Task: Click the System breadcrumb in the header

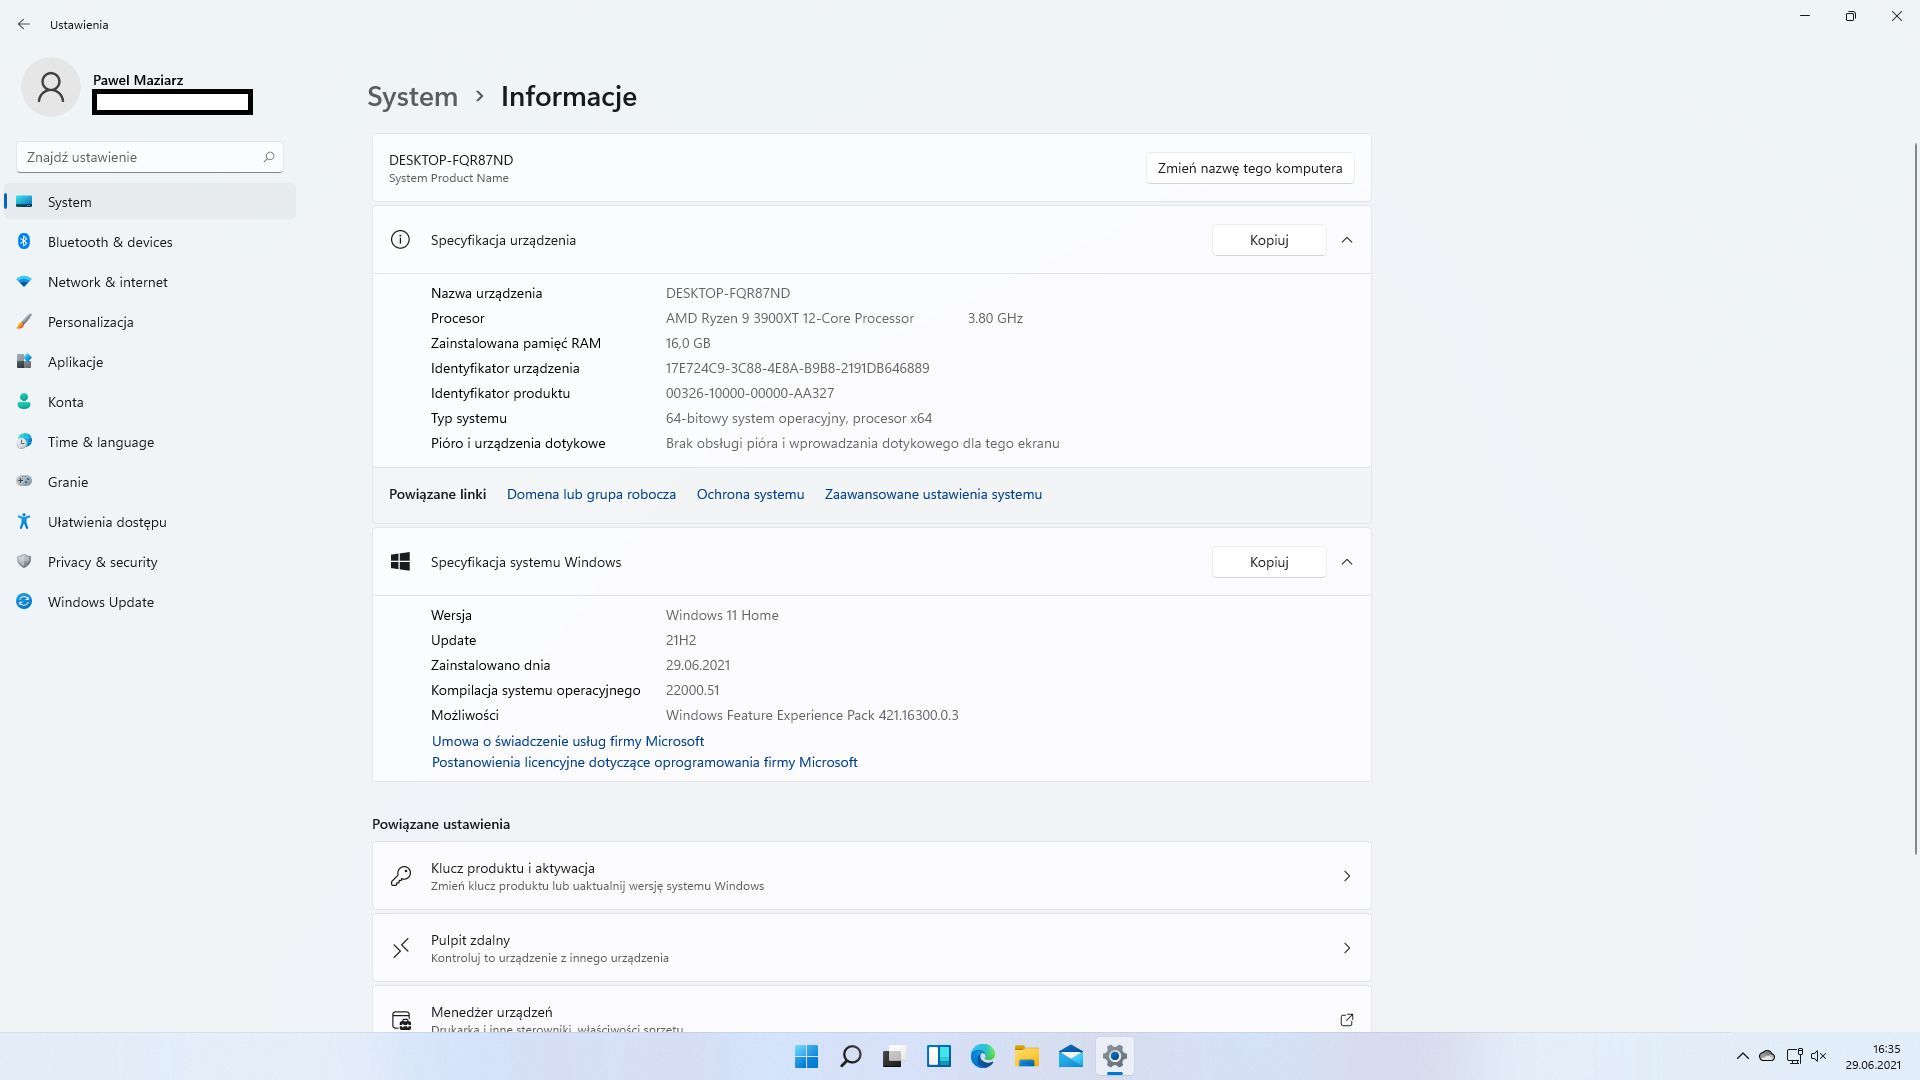Action: [x=412, y=96]
